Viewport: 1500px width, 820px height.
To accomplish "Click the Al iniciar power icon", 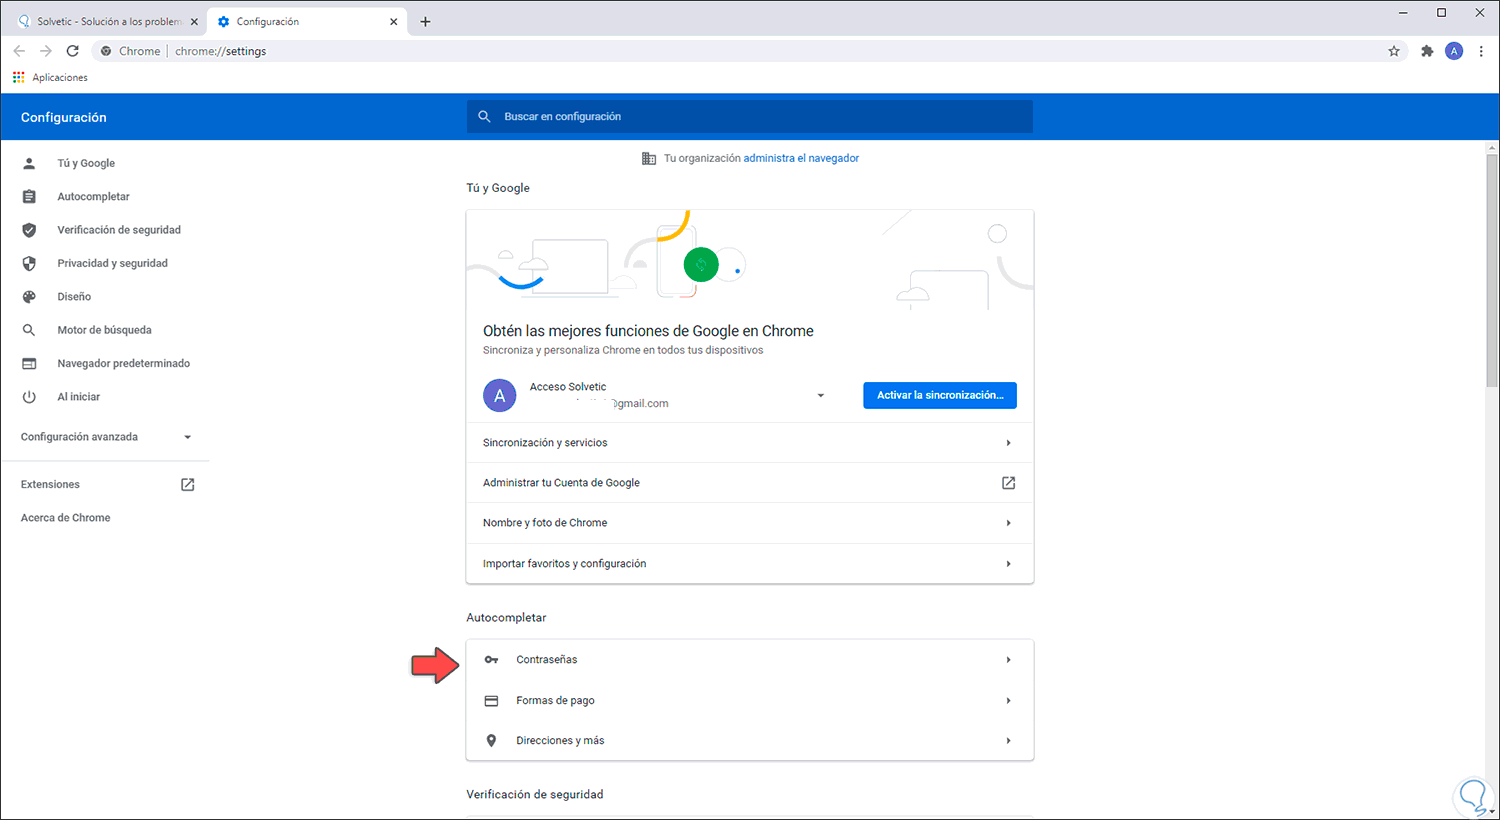I will point(29,397).
